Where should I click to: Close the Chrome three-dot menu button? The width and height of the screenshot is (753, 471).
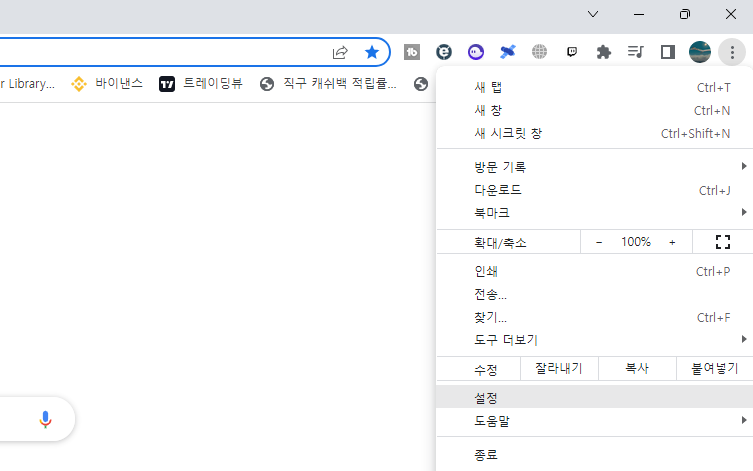pyautogui.click(x=732, y=52)
